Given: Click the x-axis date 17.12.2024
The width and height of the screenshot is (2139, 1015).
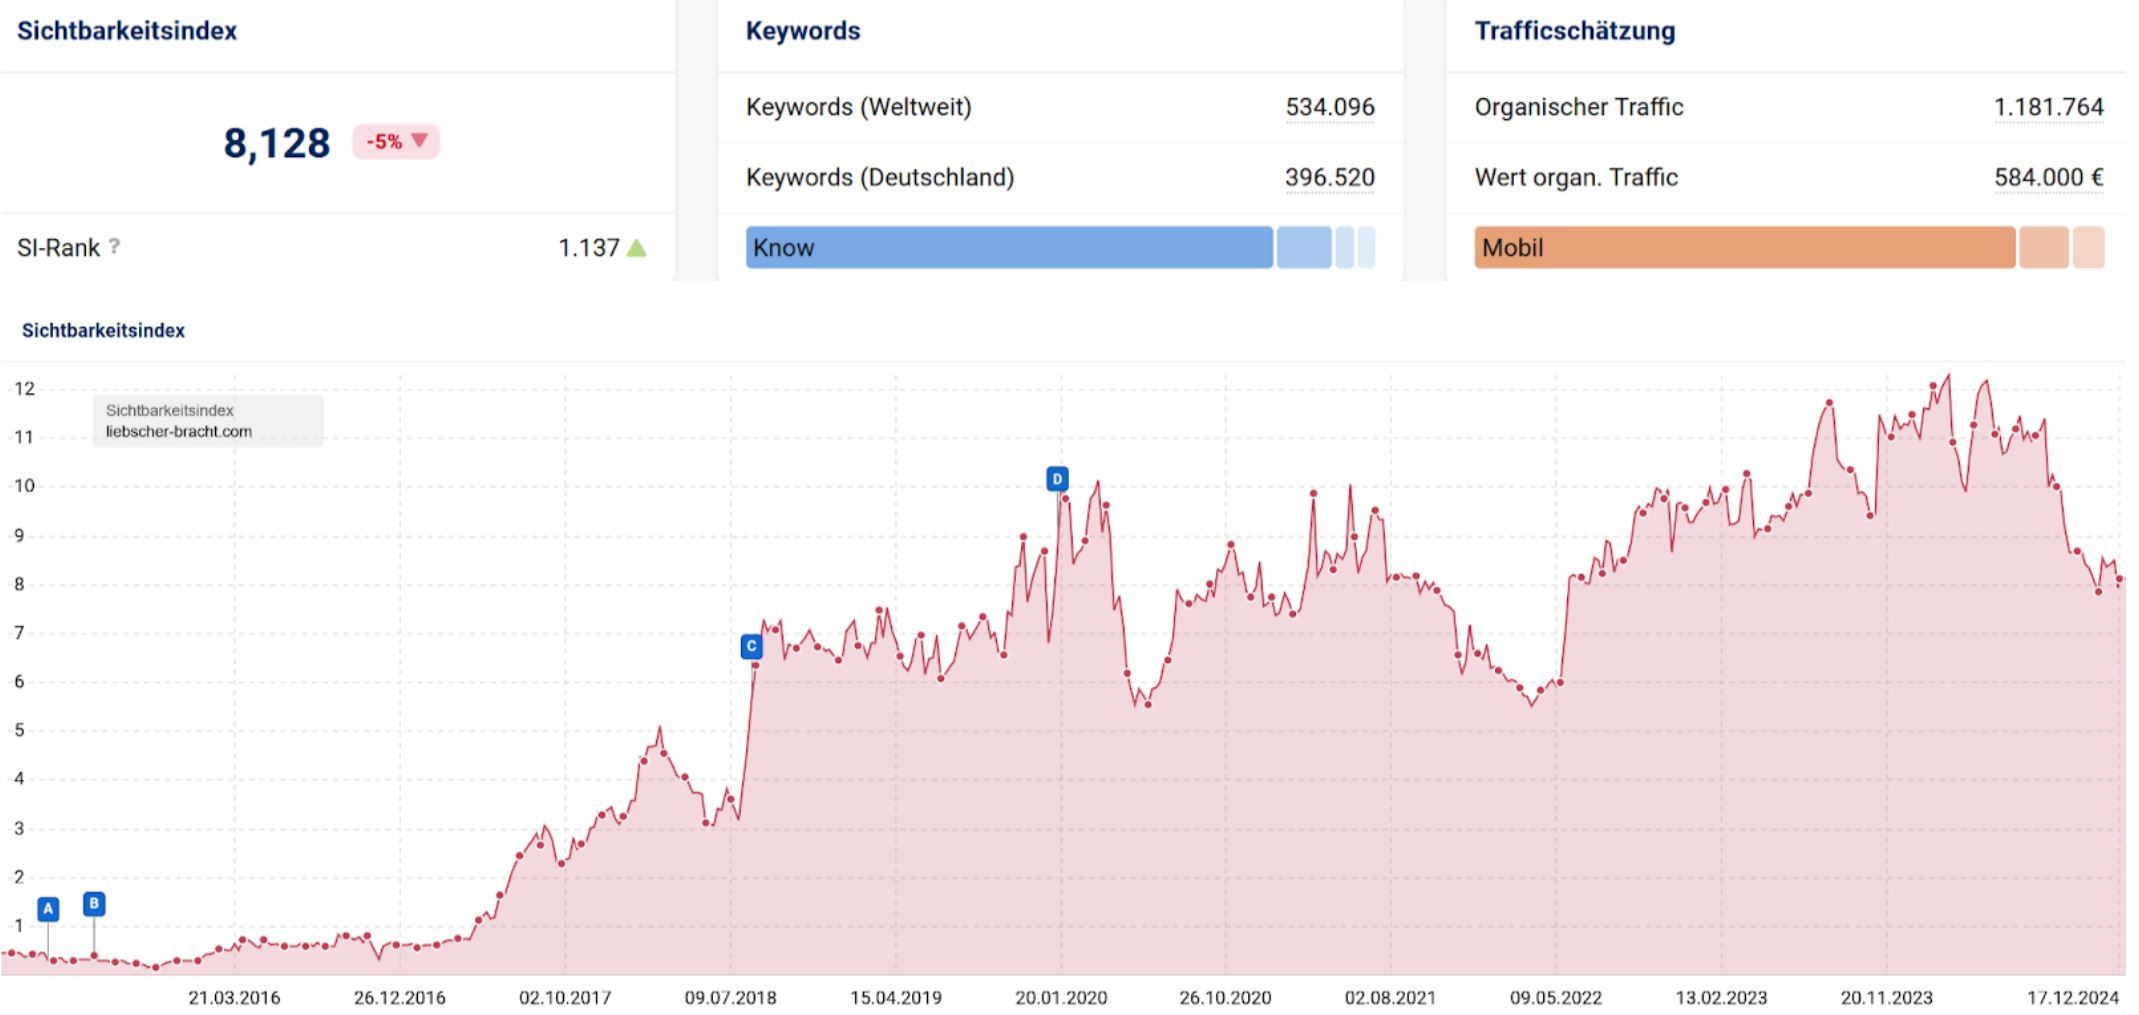Looking at the screenshot, I should pyautogui.click(x=2073, y=997).
